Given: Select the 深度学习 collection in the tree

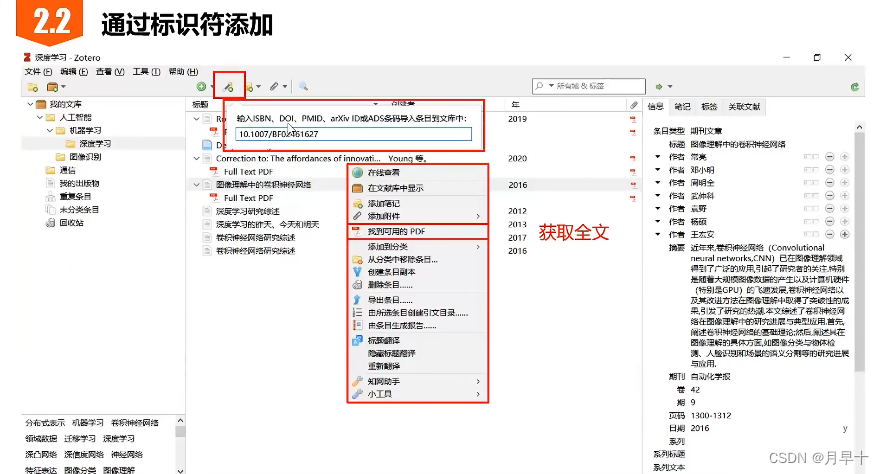Looking at the screenshot, I should pos(95,144).
